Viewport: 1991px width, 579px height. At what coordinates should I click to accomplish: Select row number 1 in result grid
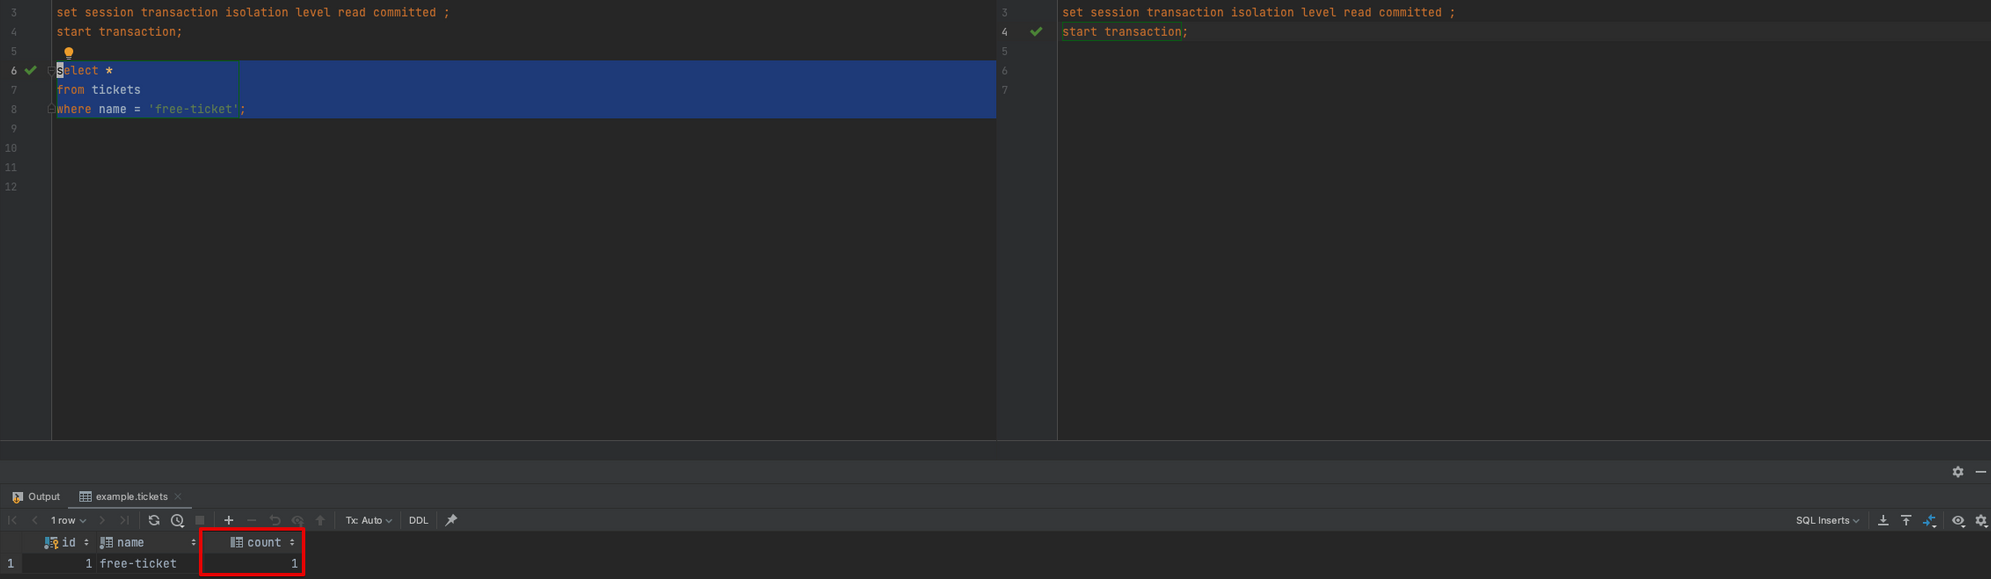(x=11, y=564)
